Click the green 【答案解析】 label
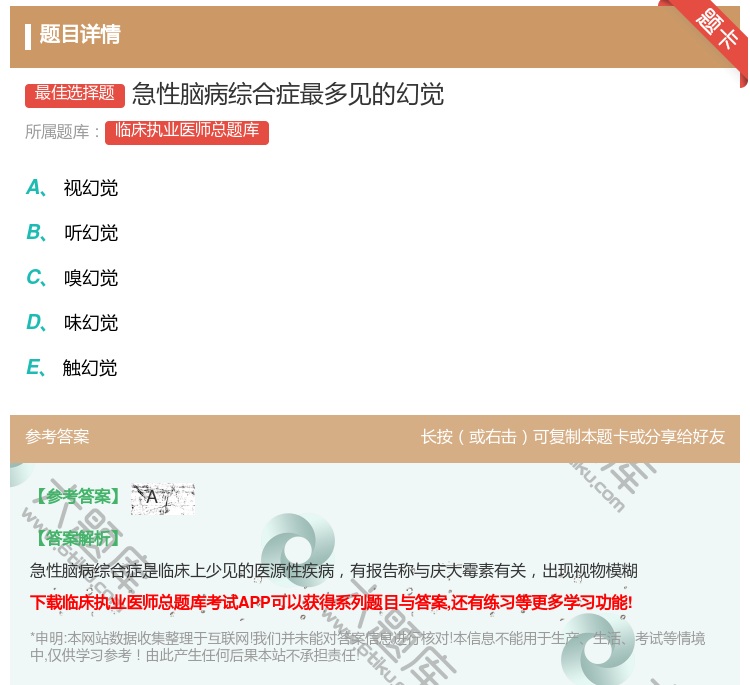Viewport: 750px width, 685px height. tap(78, 539)
